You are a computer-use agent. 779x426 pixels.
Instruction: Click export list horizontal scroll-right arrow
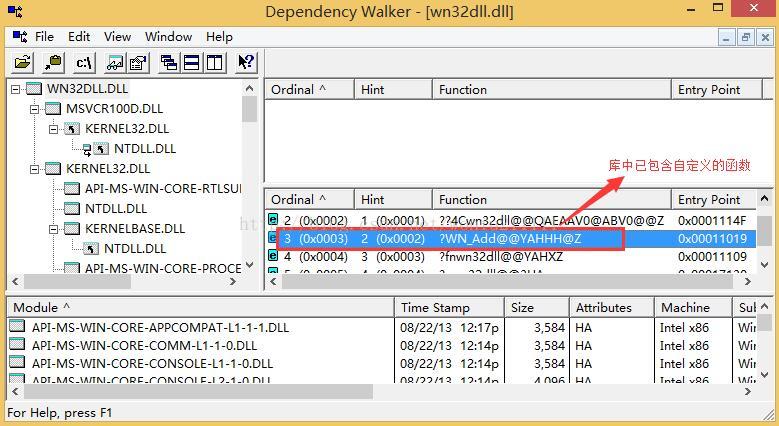pos(748,281)
